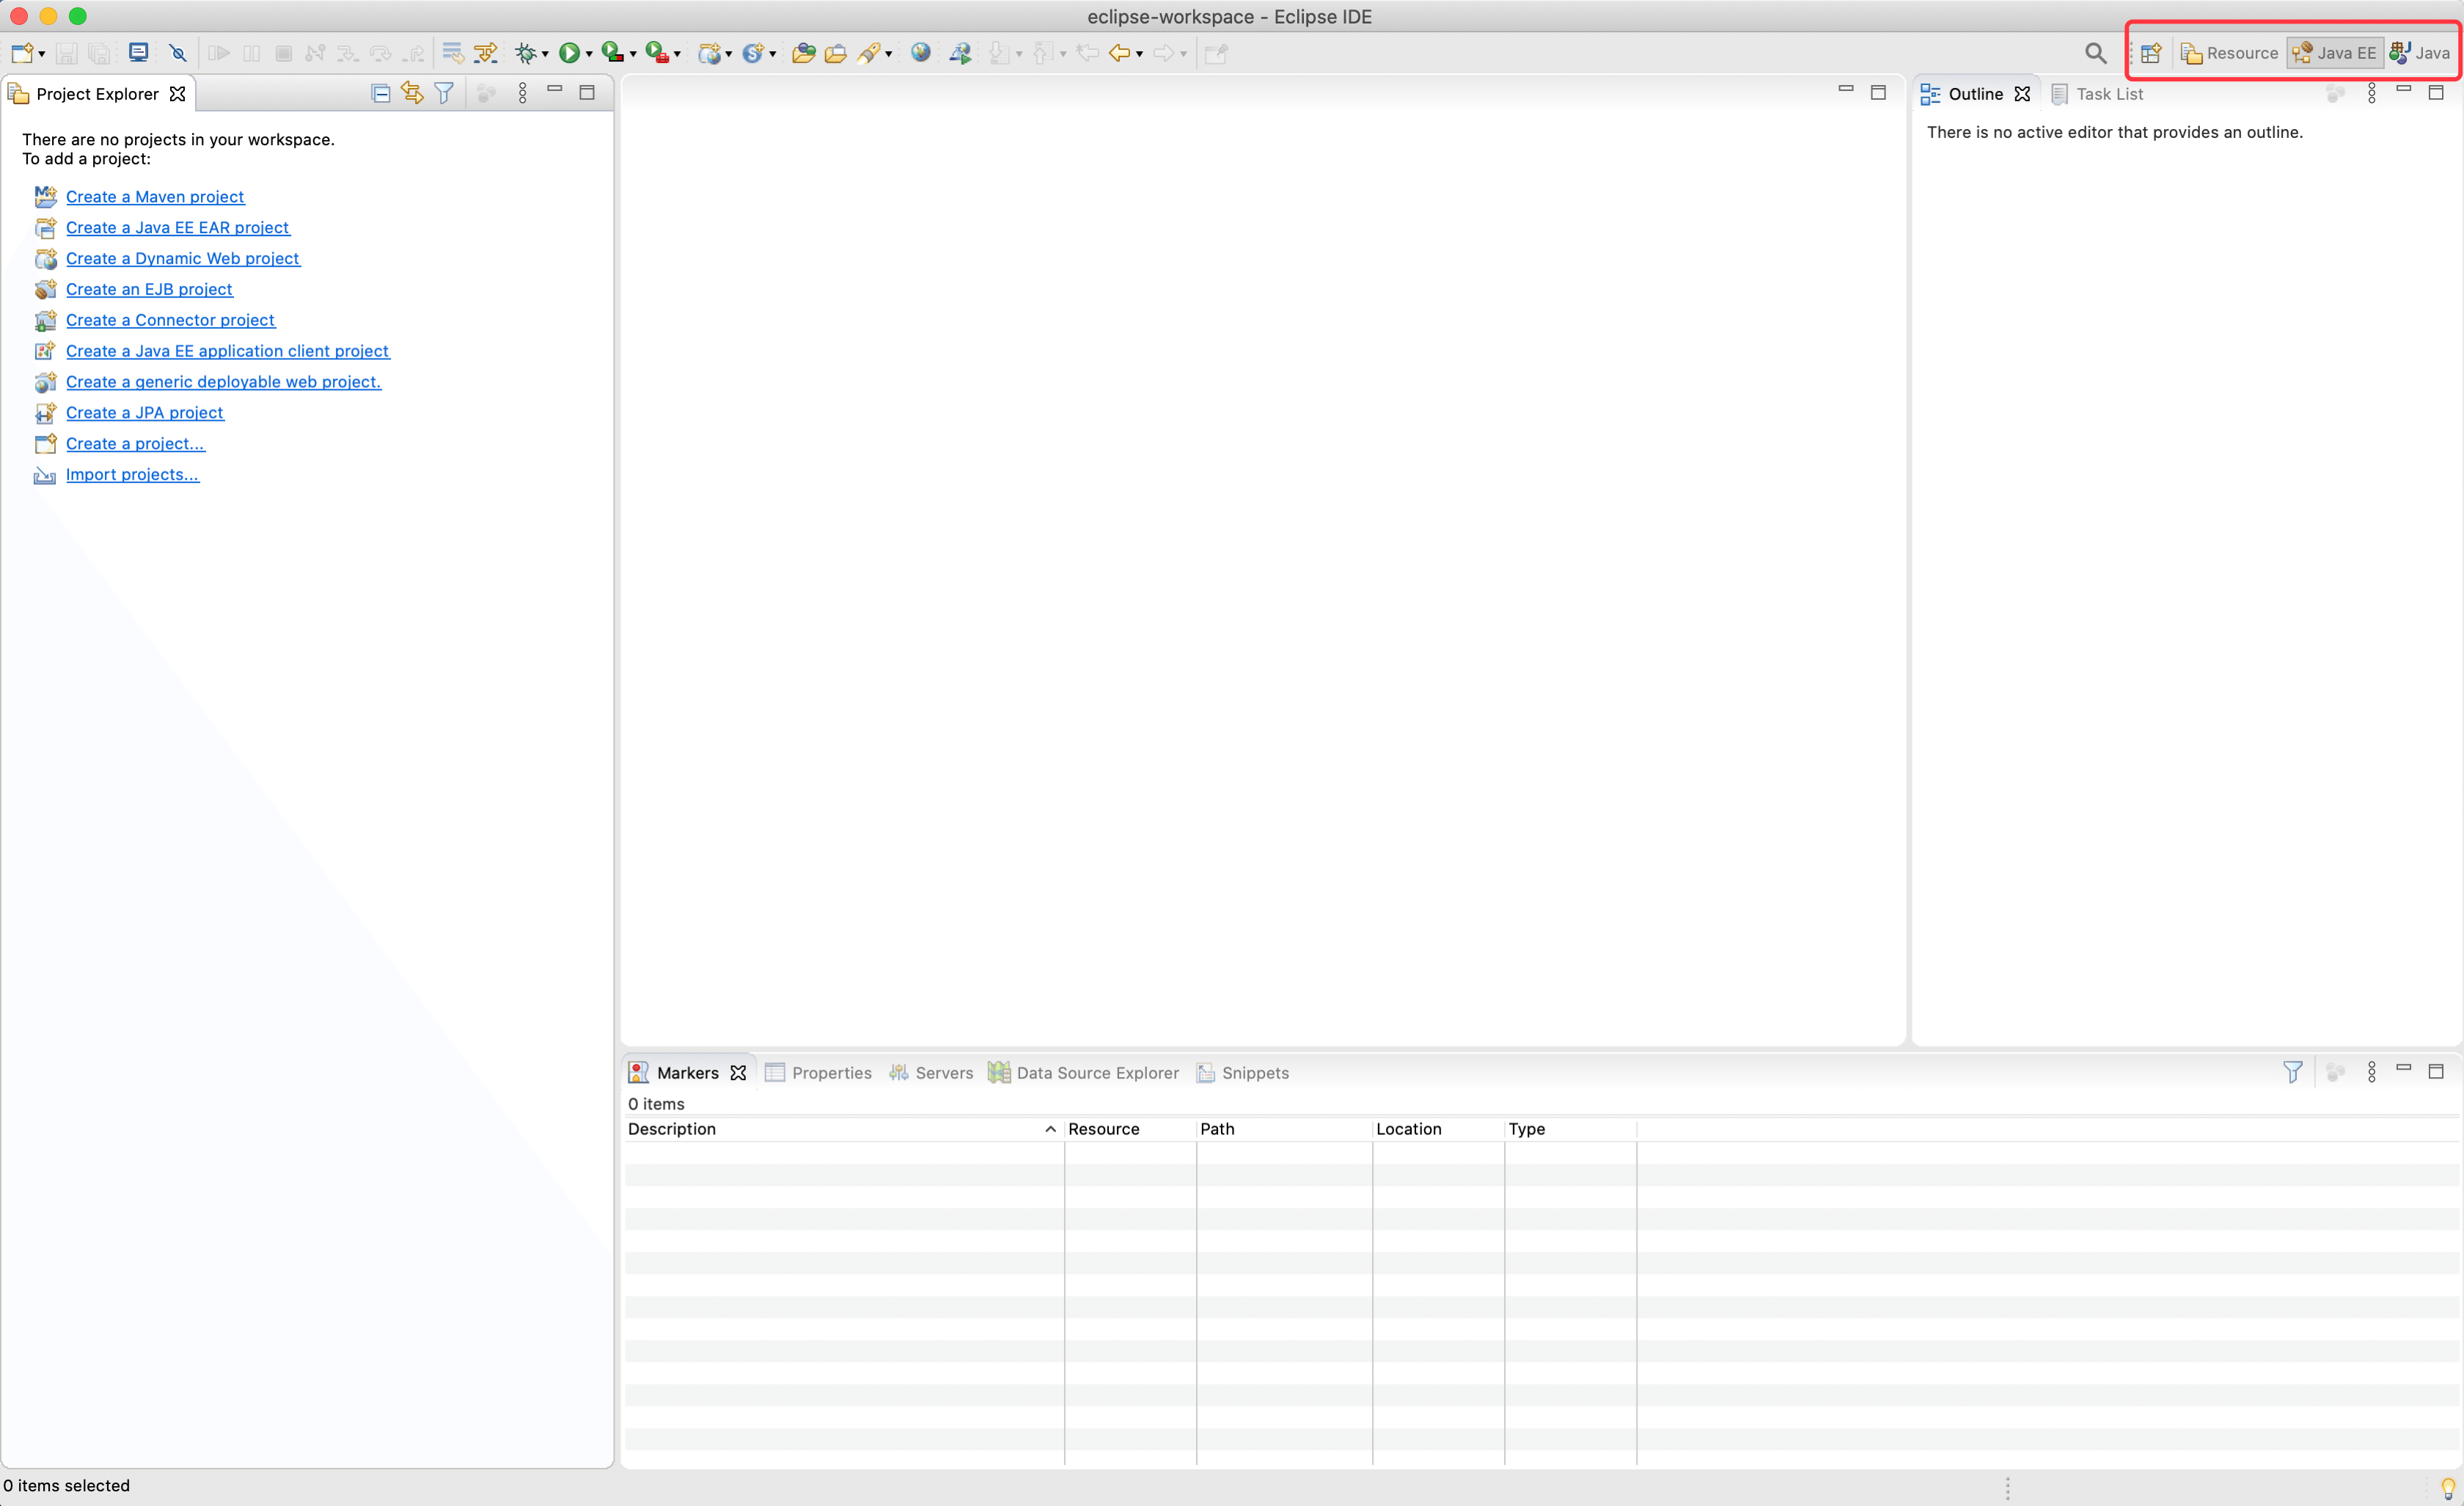
Task: Click the Open Type toolbar icon
Action: (803, 53)
